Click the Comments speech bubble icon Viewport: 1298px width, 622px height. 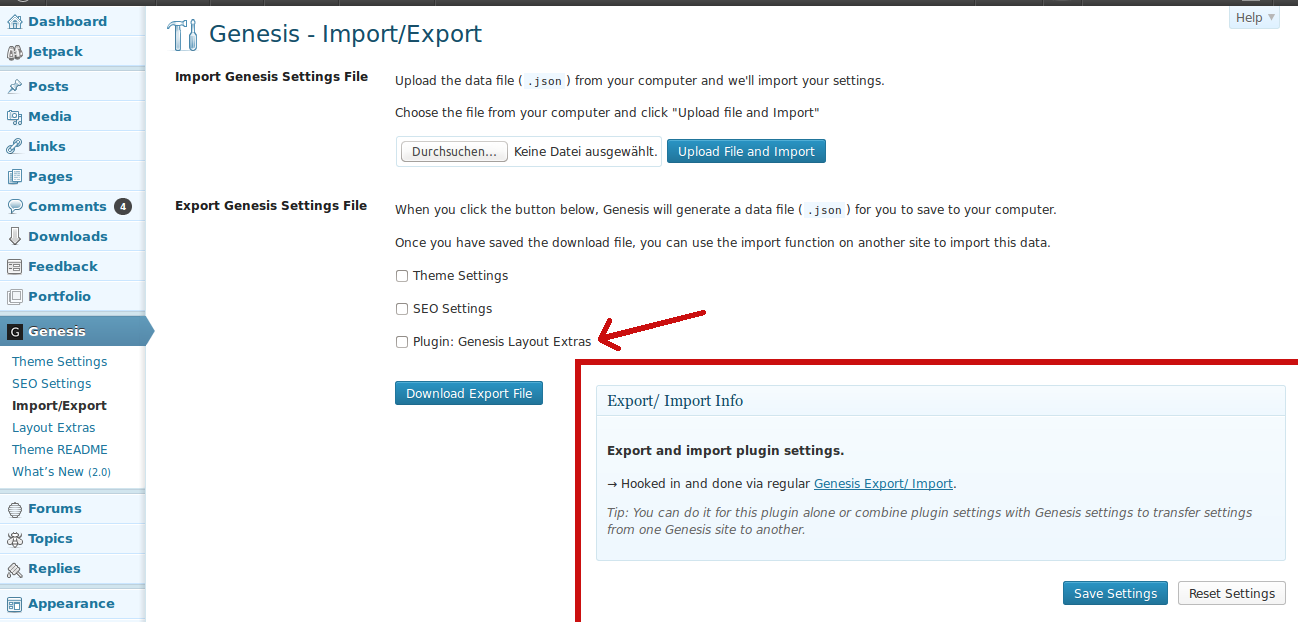14,206
